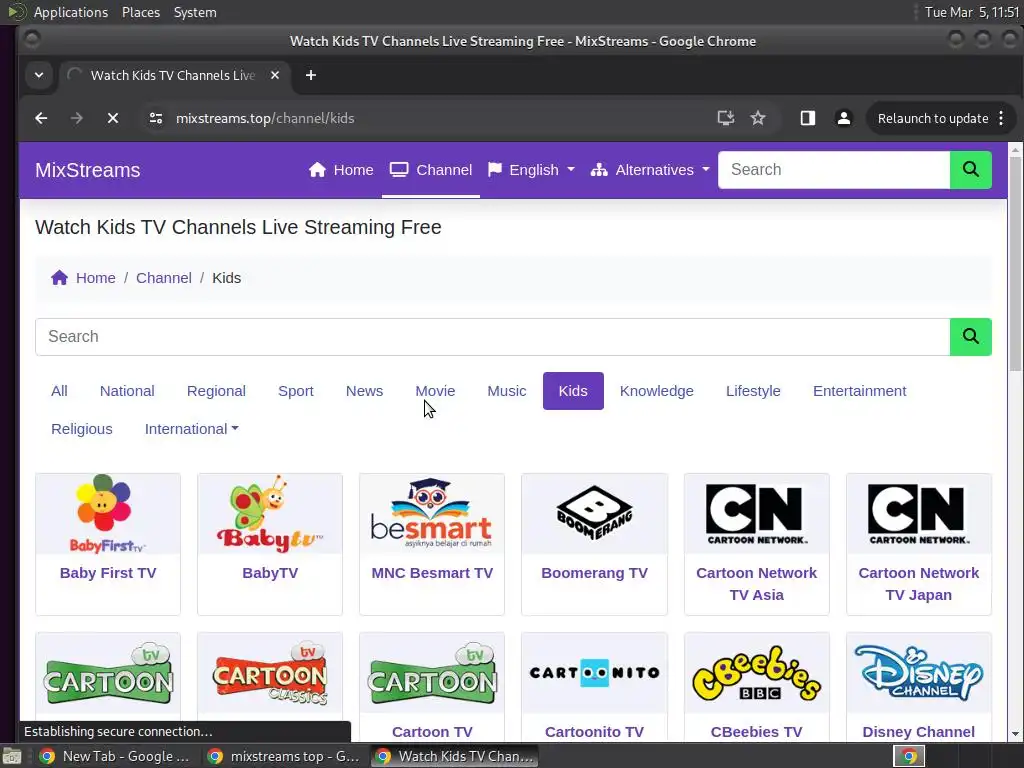Switch to mixstreams top taskbar window
This screenshot has width=1024, height=768.
[x=283, y=756]
